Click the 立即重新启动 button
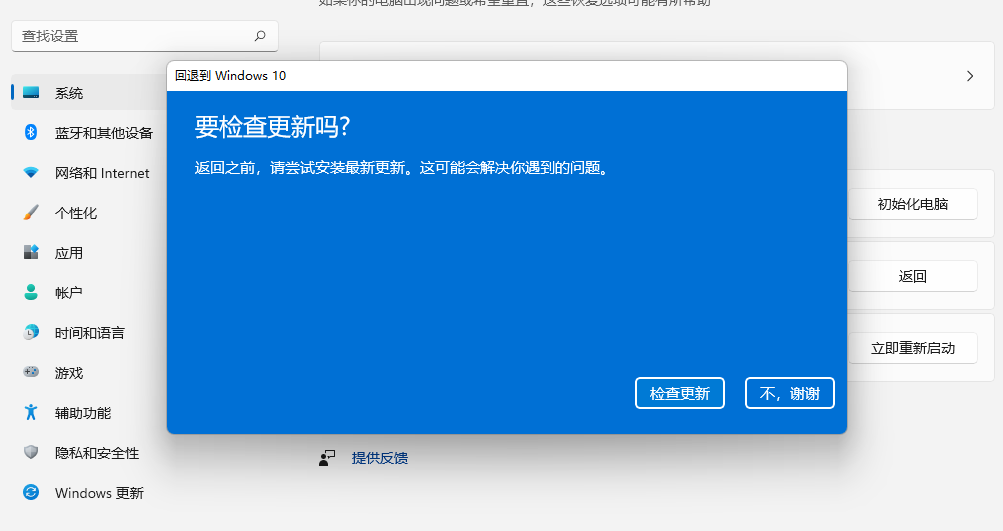This screenshot has height=531, width=1003. [x=913, y=348]
